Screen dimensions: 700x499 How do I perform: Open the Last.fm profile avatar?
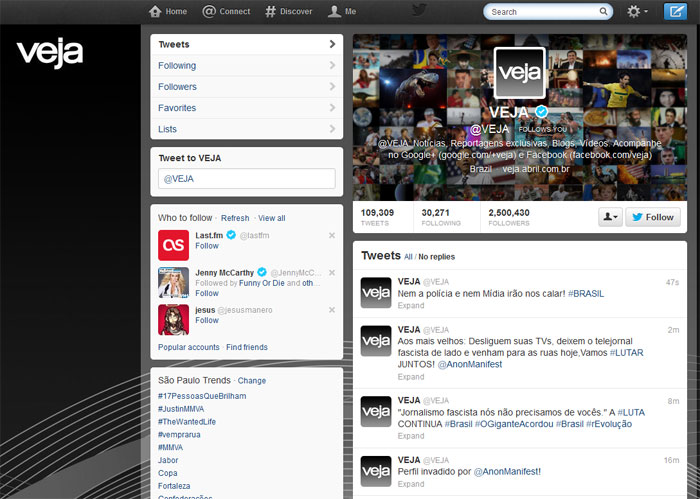pyautogui.click(x=174, y=245)
